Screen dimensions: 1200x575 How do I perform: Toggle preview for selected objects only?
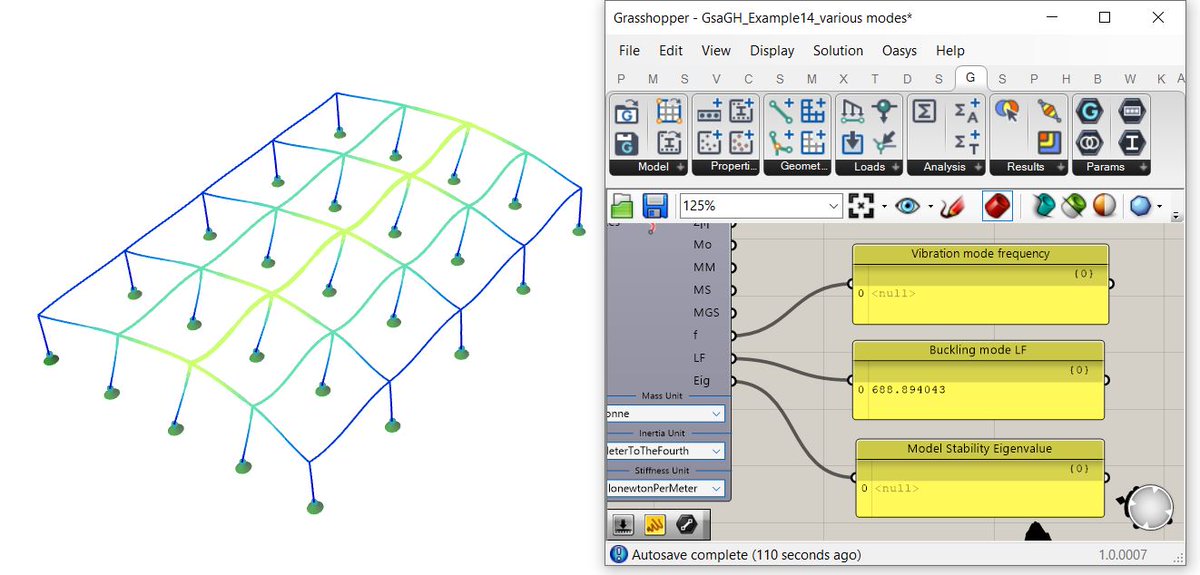1104,206
